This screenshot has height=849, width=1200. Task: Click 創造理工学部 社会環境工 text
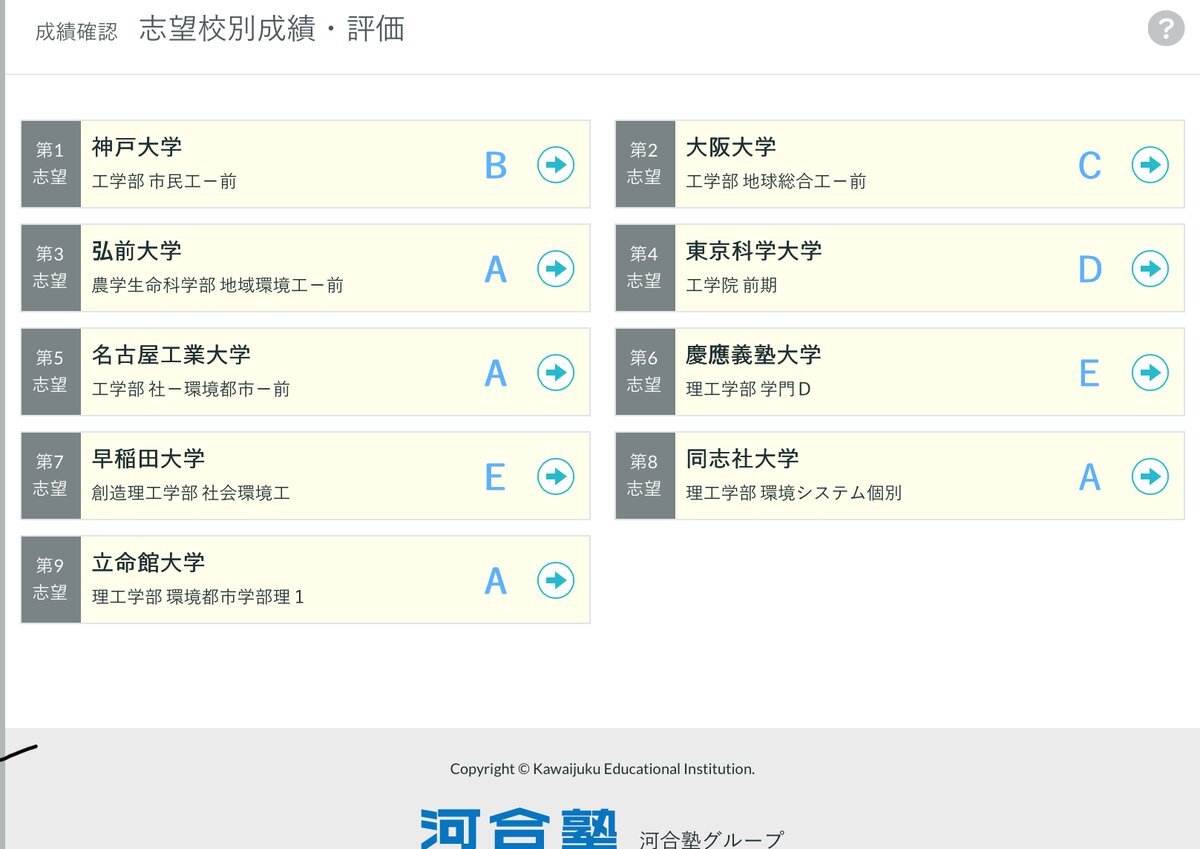pos(191,494)
